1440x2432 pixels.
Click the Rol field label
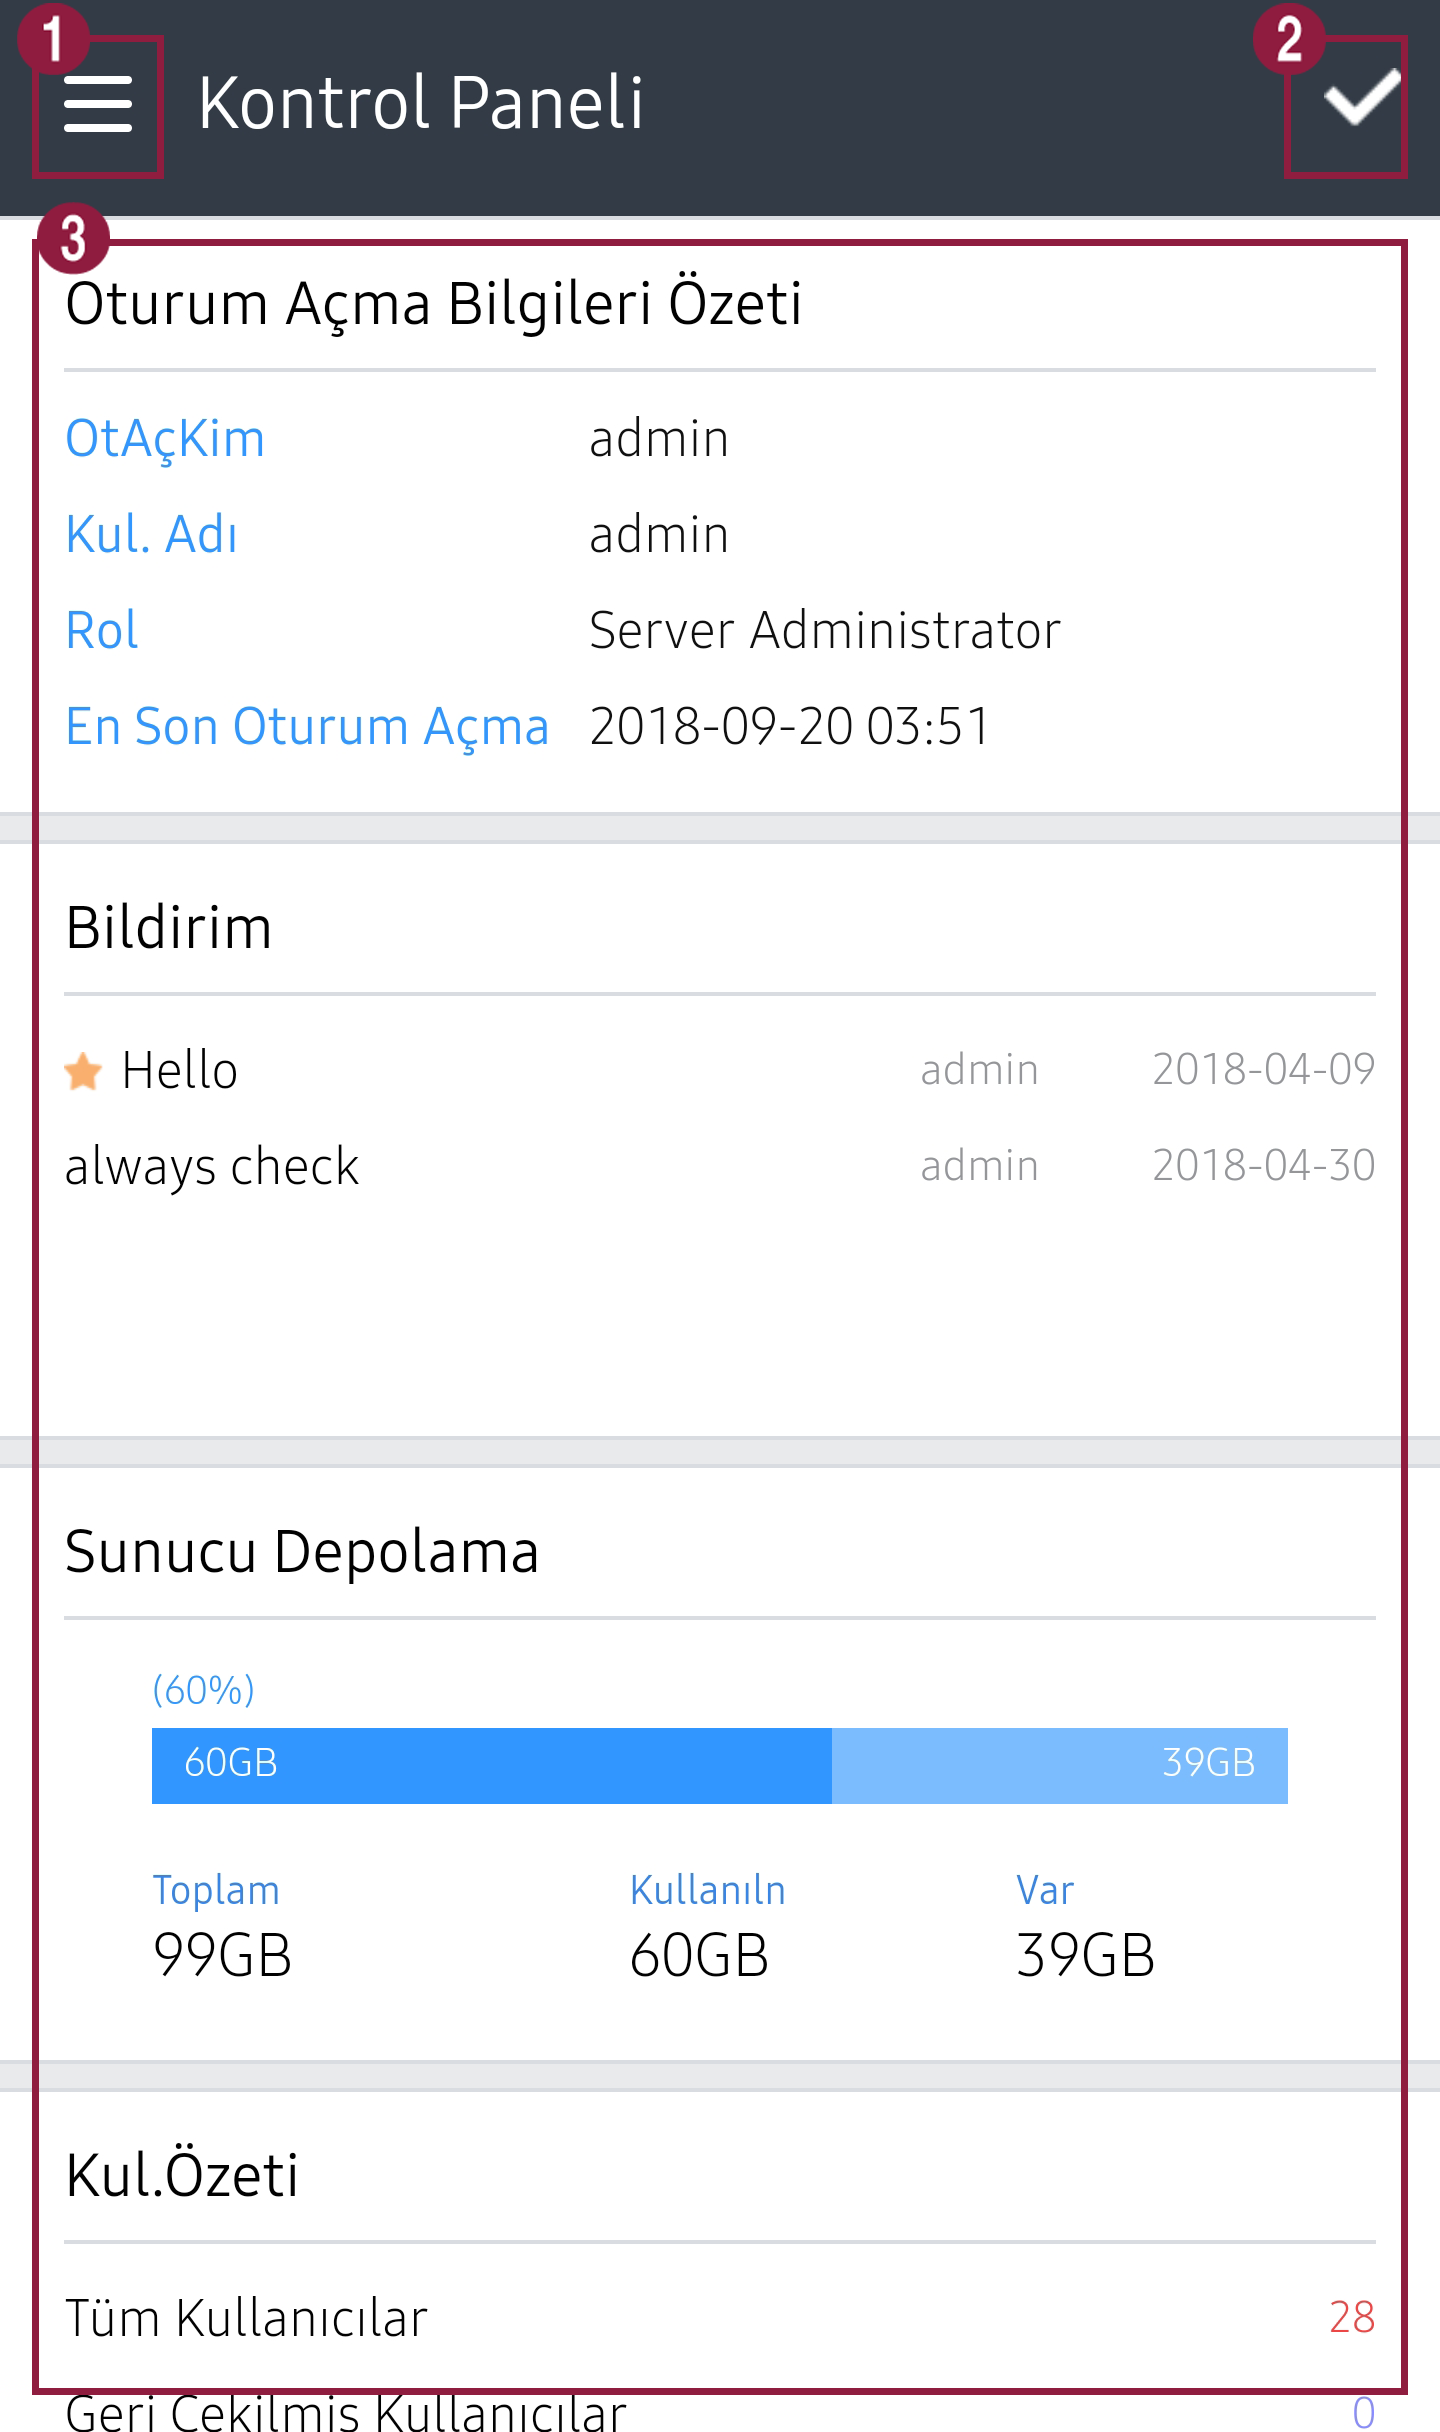pos(102,631)
